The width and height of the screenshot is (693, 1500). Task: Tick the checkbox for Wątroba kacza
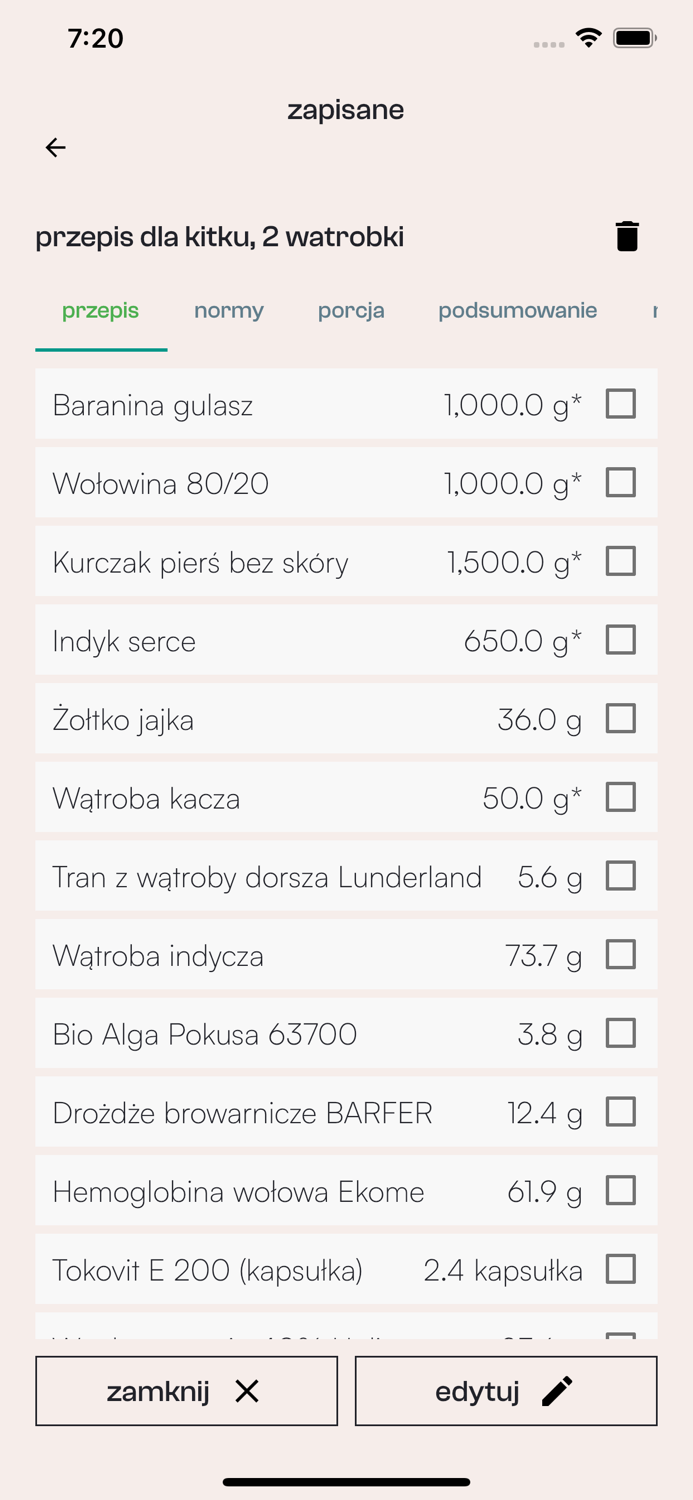click(x=621, y=797)
